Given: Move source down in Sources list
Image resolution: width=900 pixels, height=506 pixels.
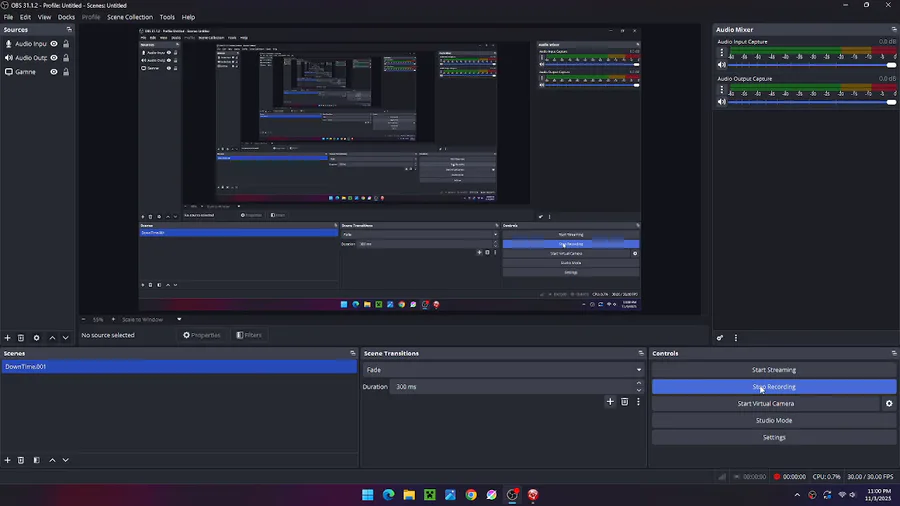Looking at the screenshot, I should pos(65,338).
